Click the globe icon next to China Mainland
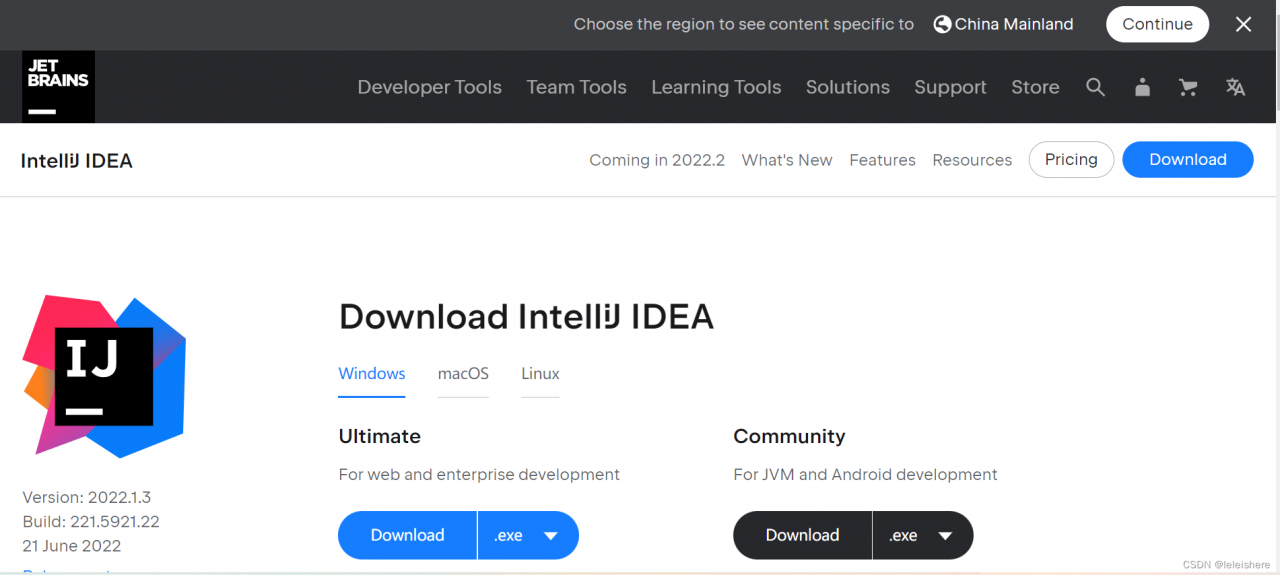1280x575 pixels. pyautogui.click(x=942, y=24)
